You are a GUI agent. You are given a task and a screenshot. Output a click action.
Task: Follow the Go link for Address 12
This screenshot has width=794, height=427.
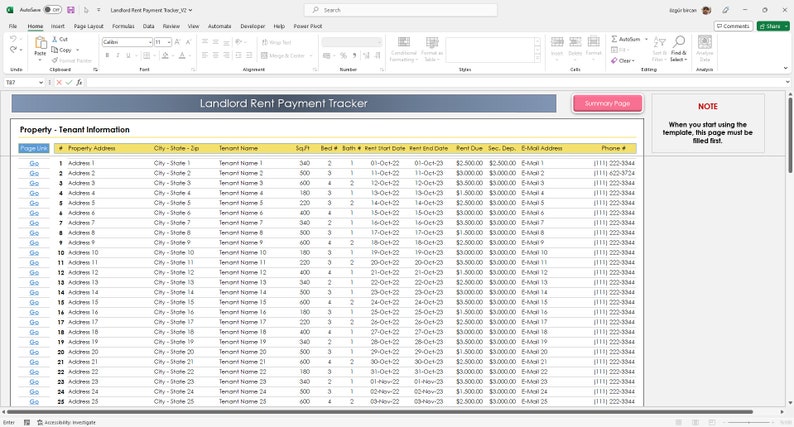[34, 273]
